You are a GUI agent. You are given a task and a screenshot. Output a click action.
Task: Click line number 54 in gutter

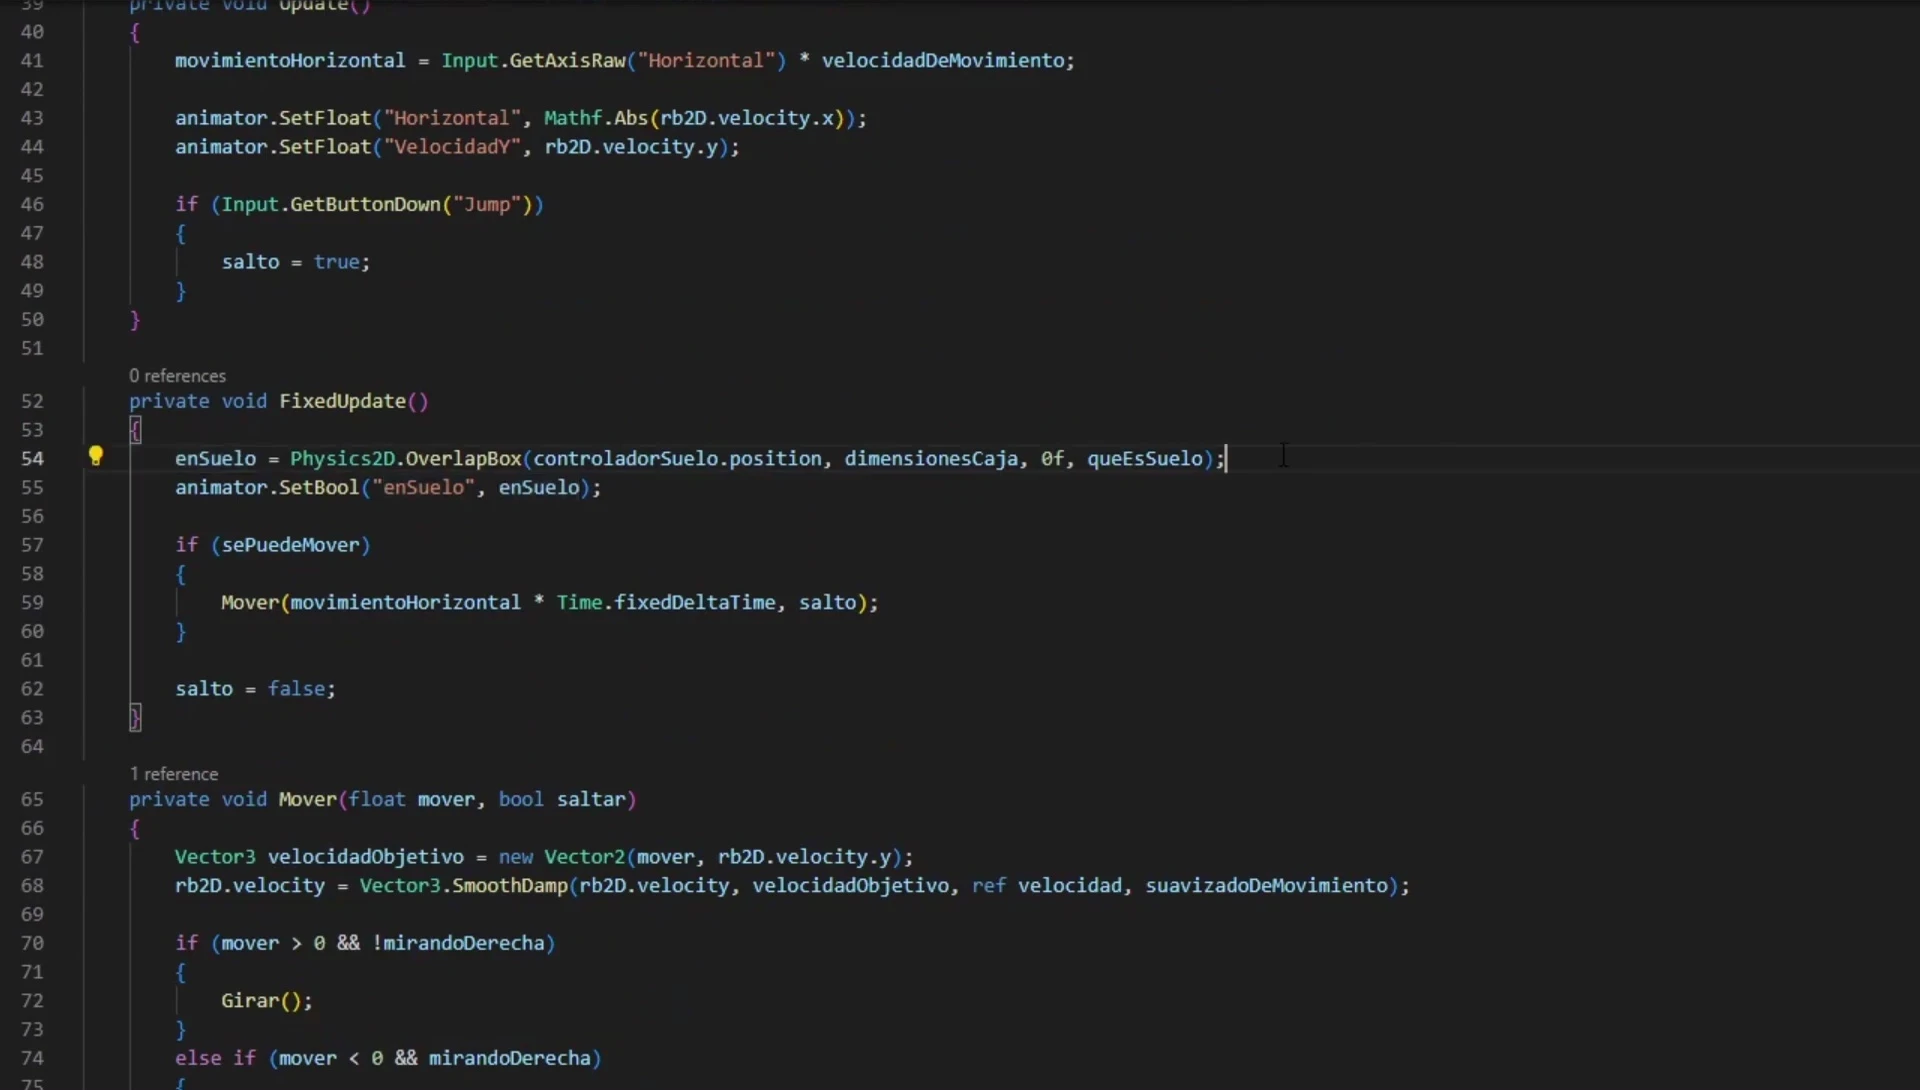(32, 458)
